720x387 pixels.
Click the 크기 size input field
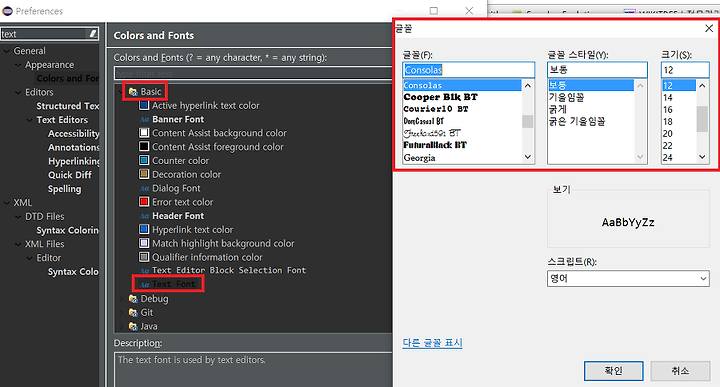[685, 70]
